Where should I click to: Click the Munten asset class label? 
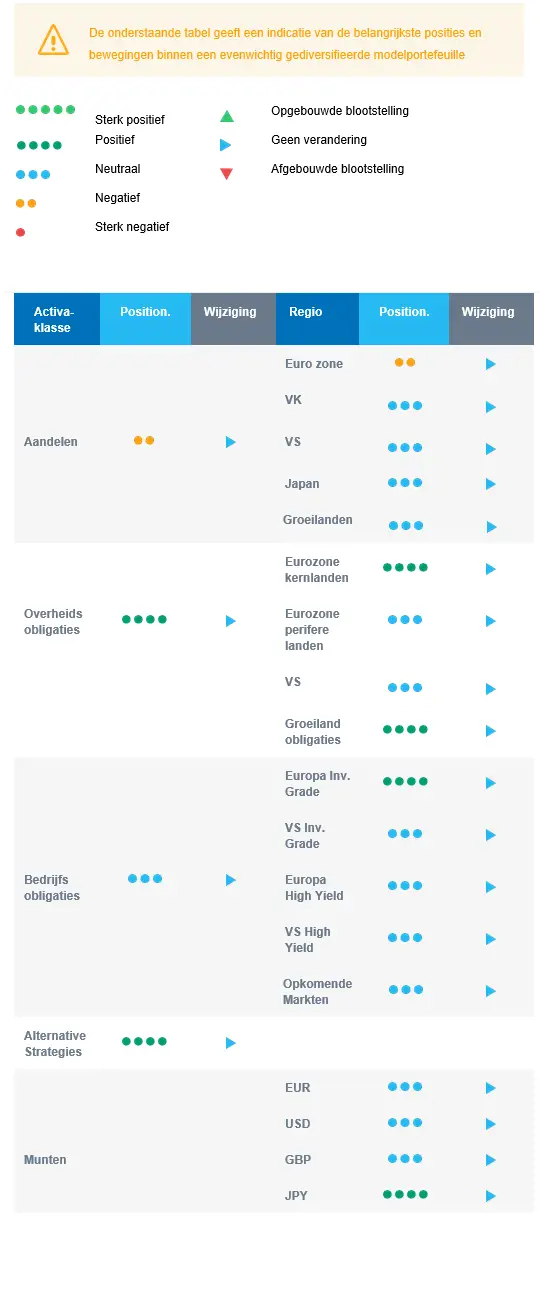[45, 1160]
